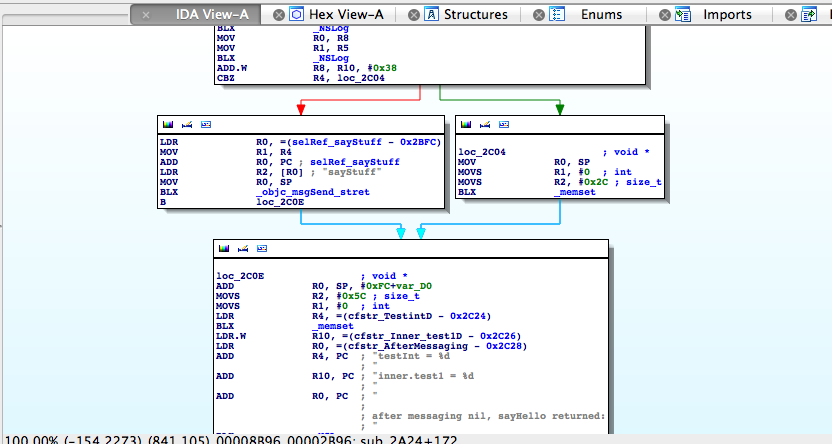Click the ADD R10, PC instruction
The width and height of the screenshot is (832, 444).
285,376
